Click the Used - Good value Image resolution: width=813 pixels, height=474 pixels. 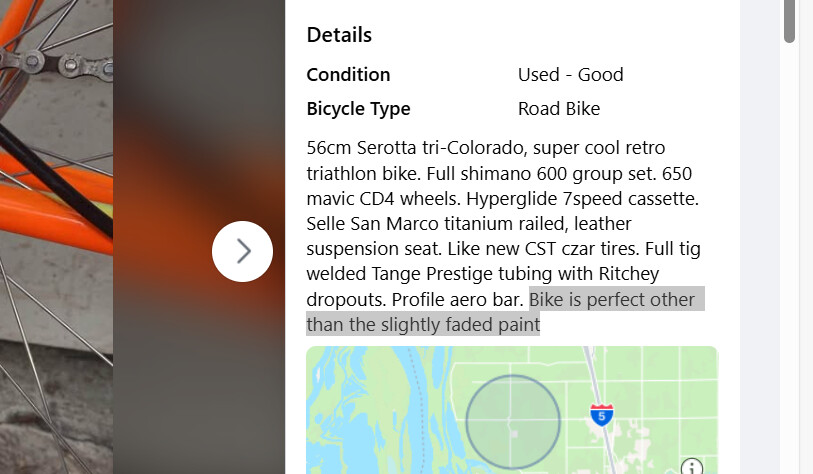click(570, 75)
